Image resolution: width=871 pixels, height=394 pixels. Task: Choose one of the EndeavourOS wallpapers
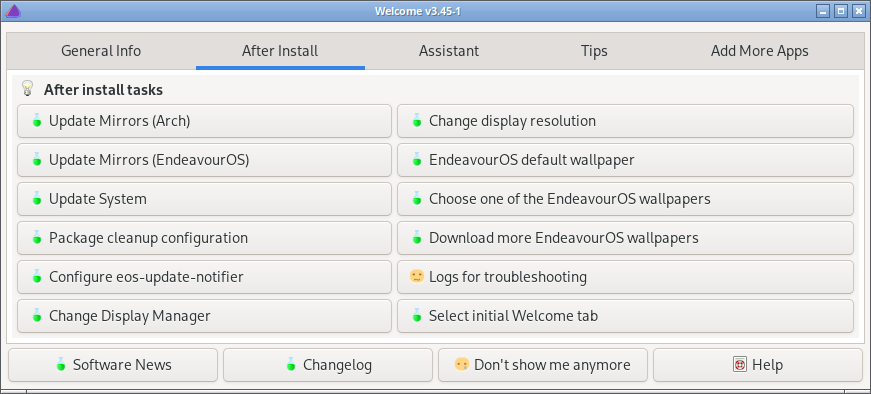click(625, 199)
